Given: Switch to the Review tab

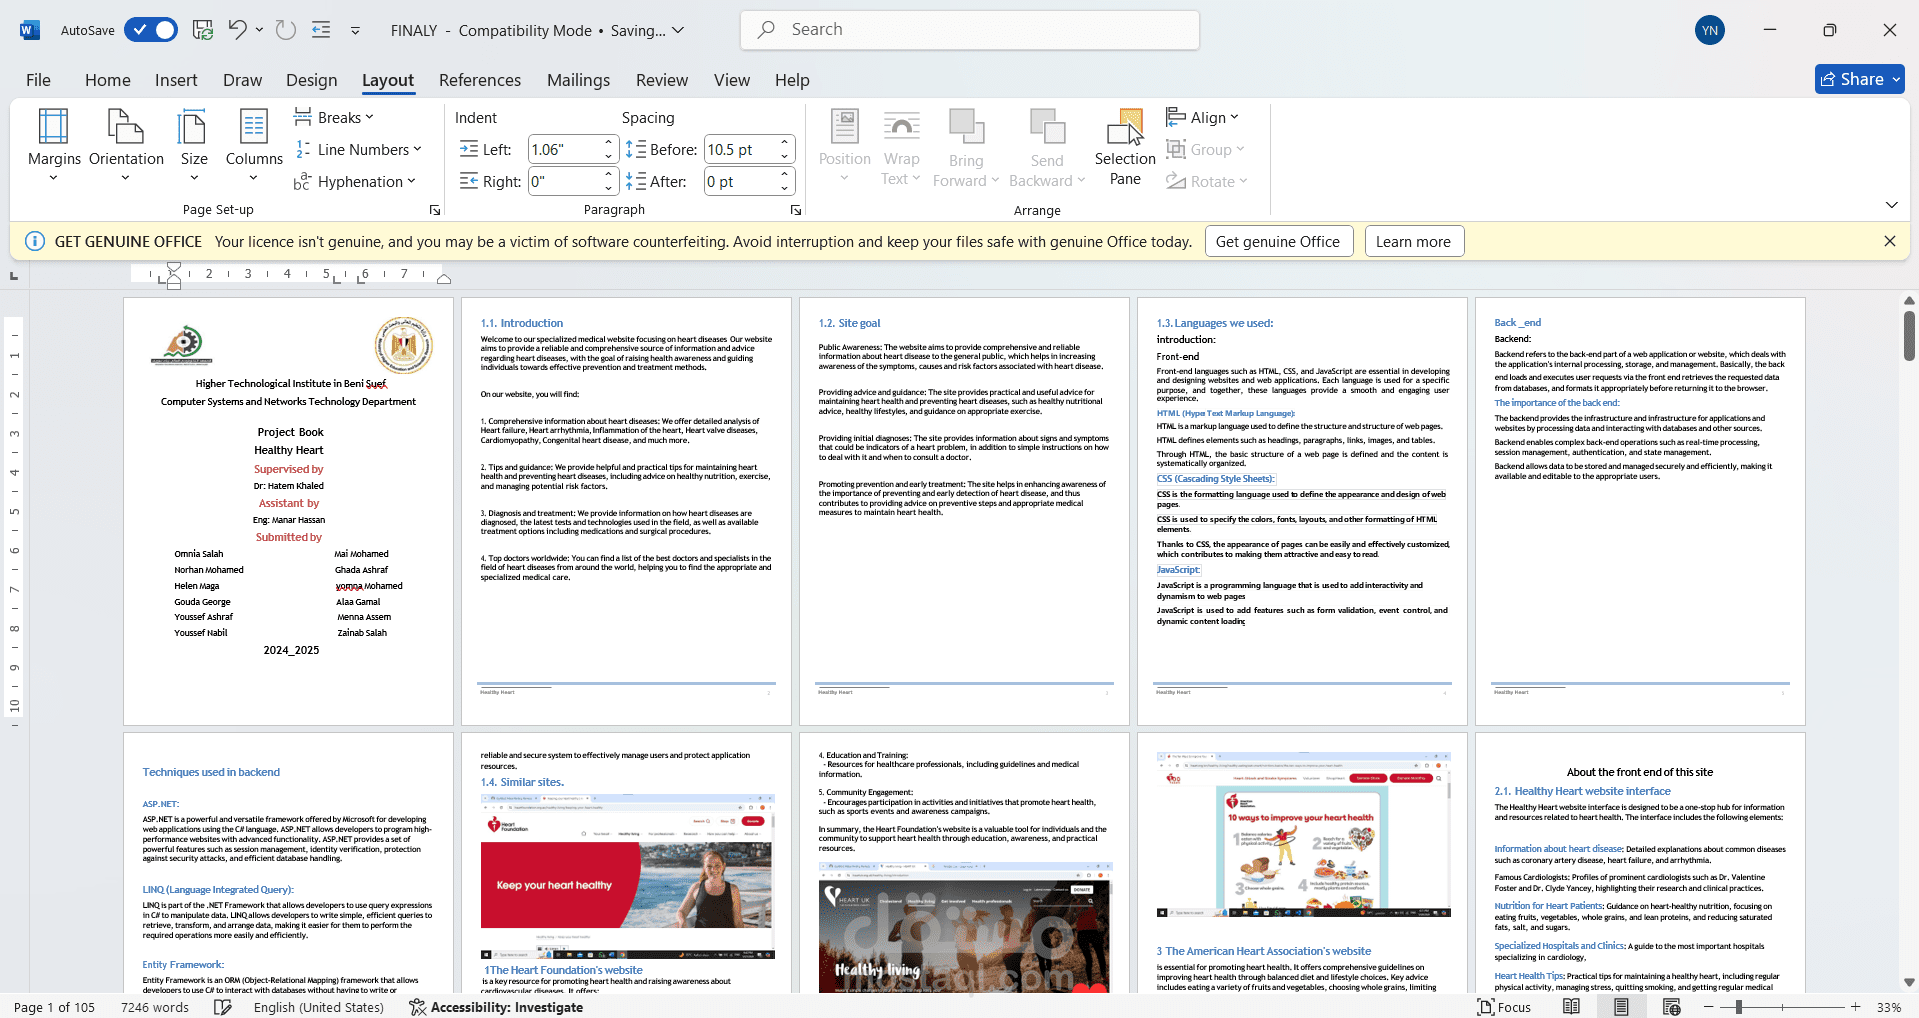Looking at the screenshot, I should pos(662,80).
